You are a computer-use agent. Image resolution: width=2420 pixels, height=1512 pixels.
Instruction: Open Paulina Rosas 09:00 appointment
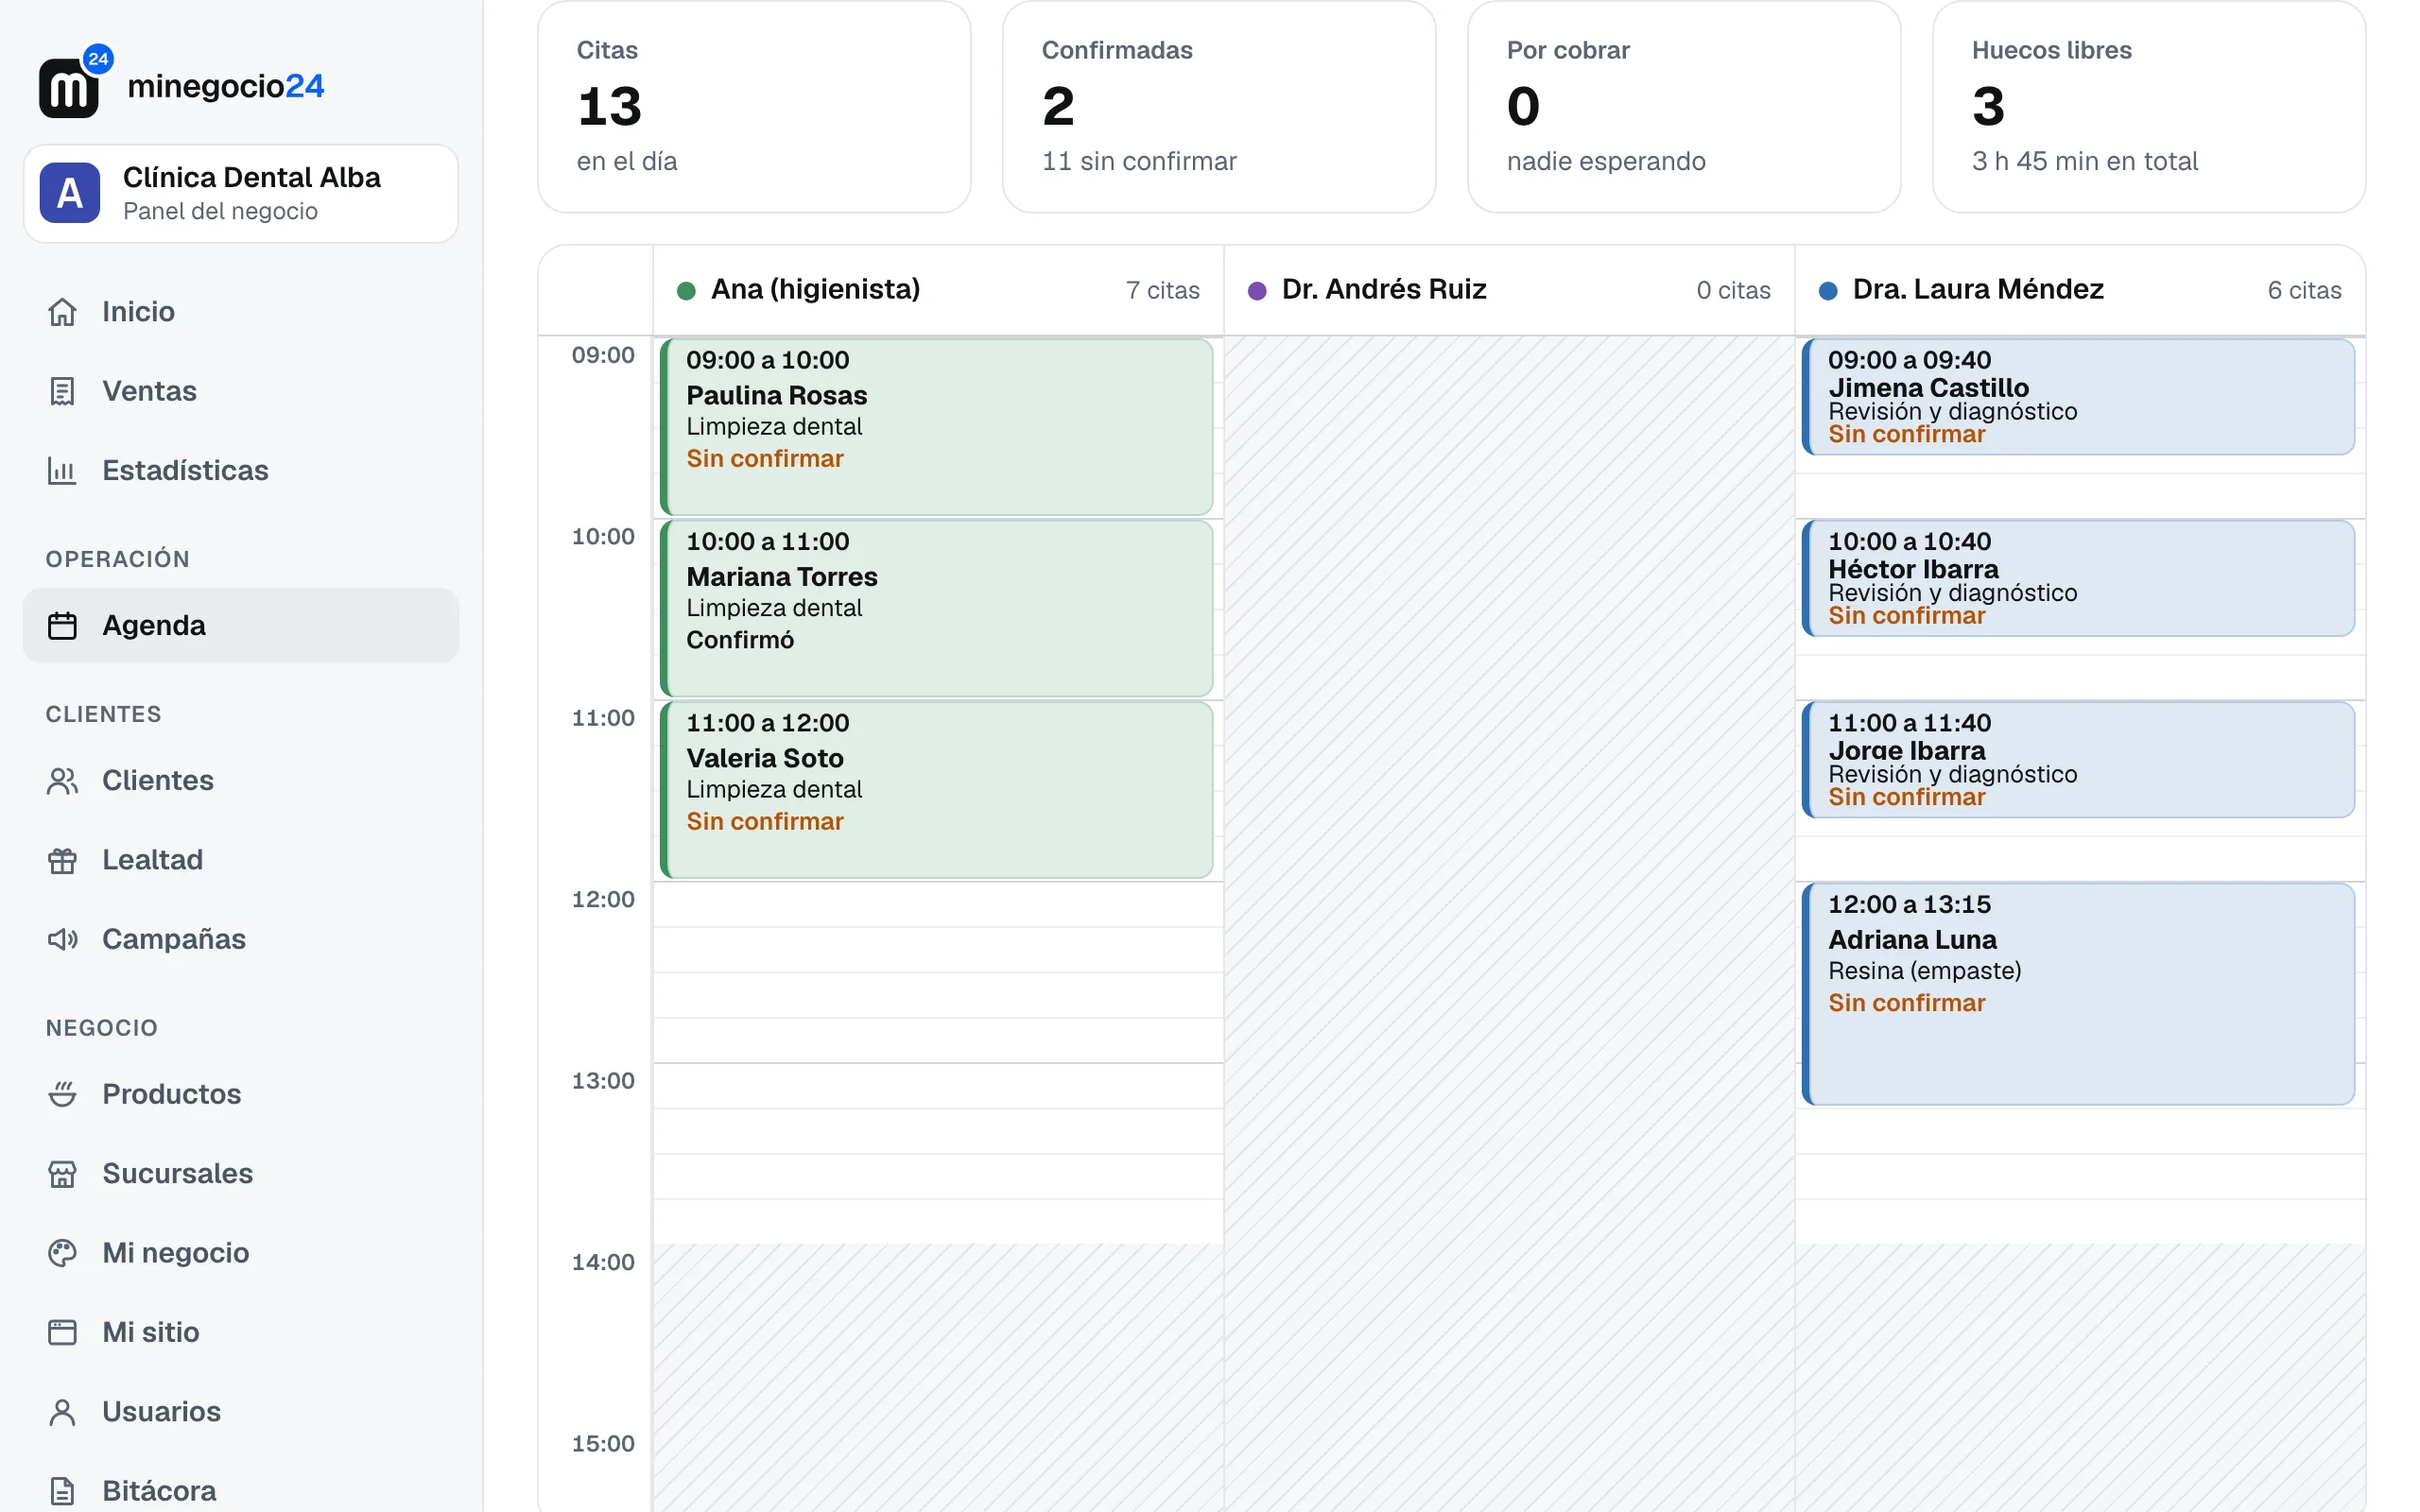click(936, 427)
